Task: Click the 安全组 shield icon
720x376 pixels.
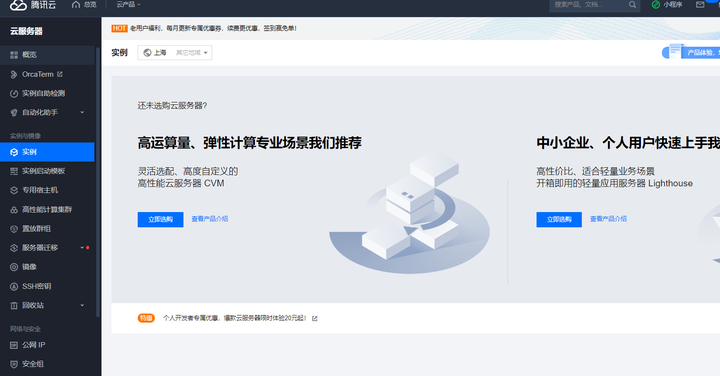Action: point(14,364)
